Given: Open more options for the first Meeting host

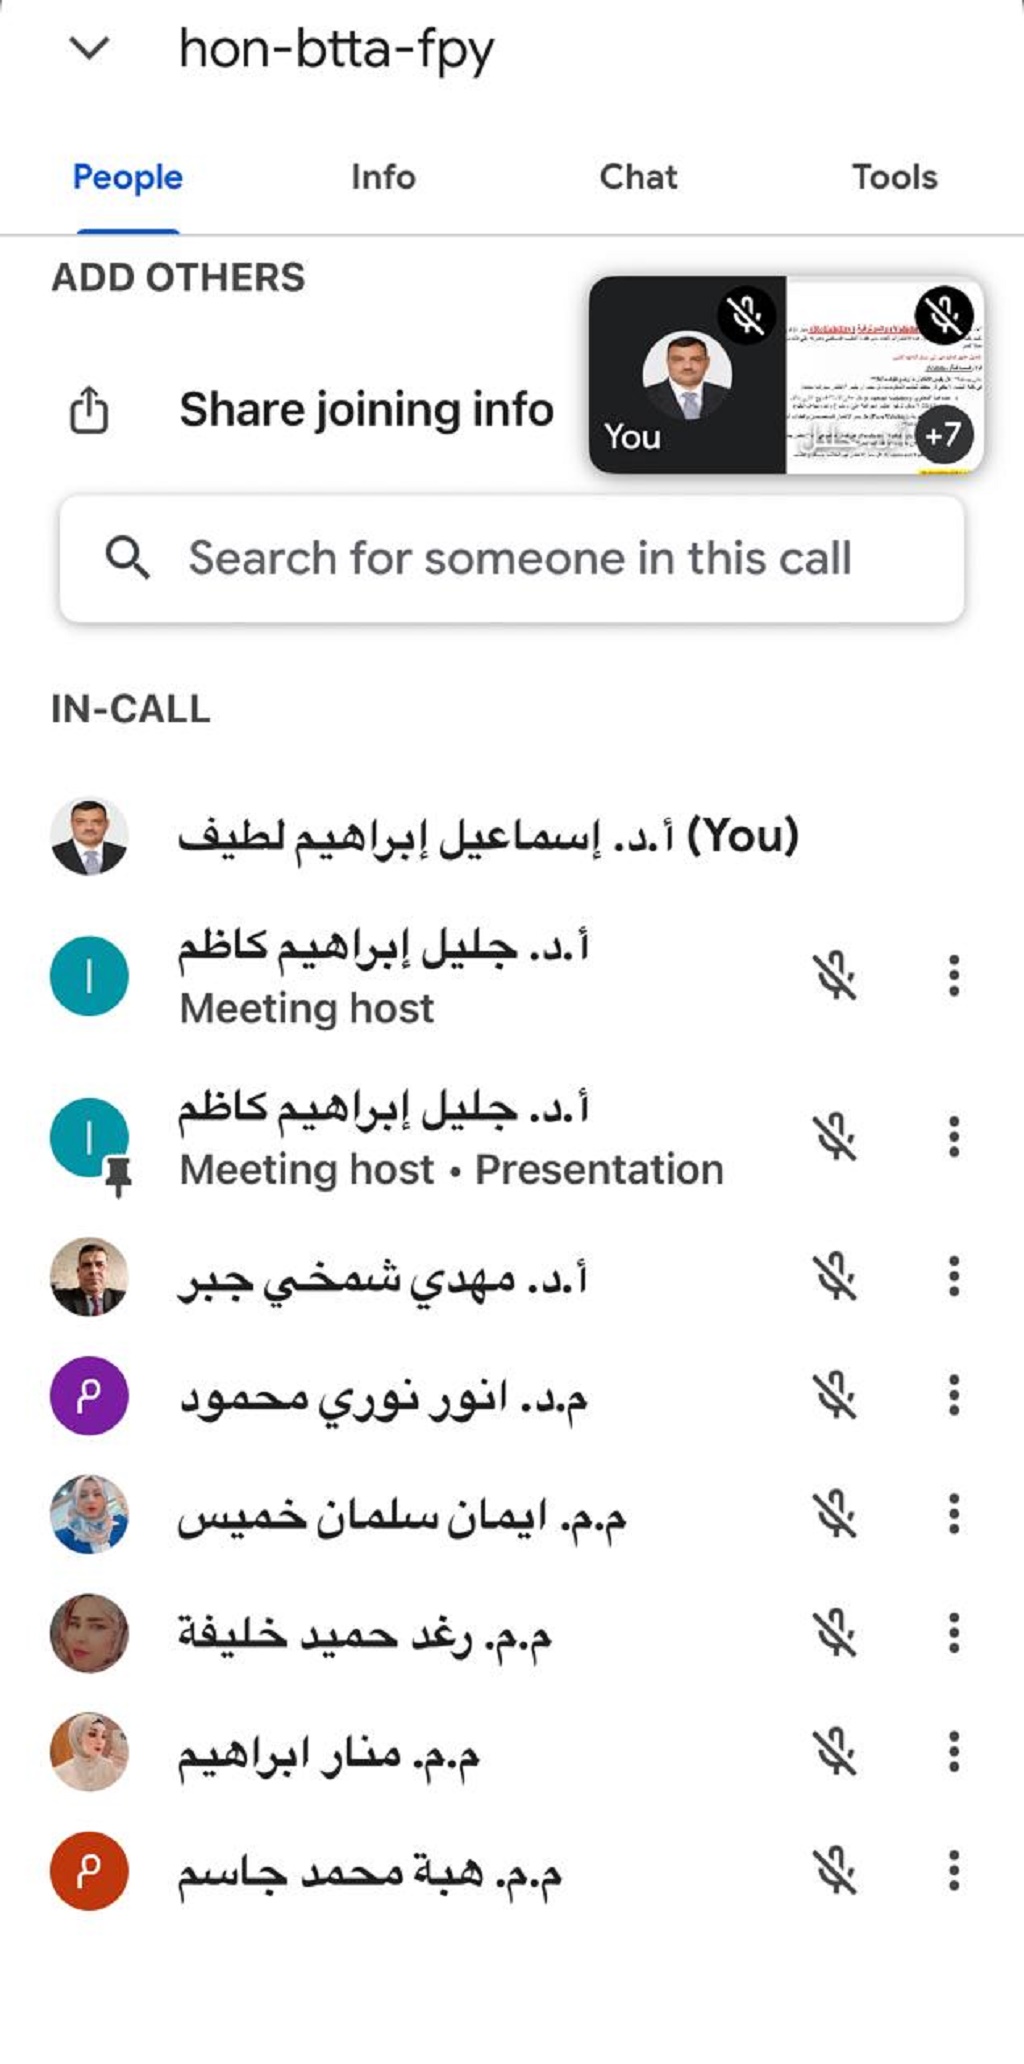Looking at the screenshot, I should (x=954, y=976).
